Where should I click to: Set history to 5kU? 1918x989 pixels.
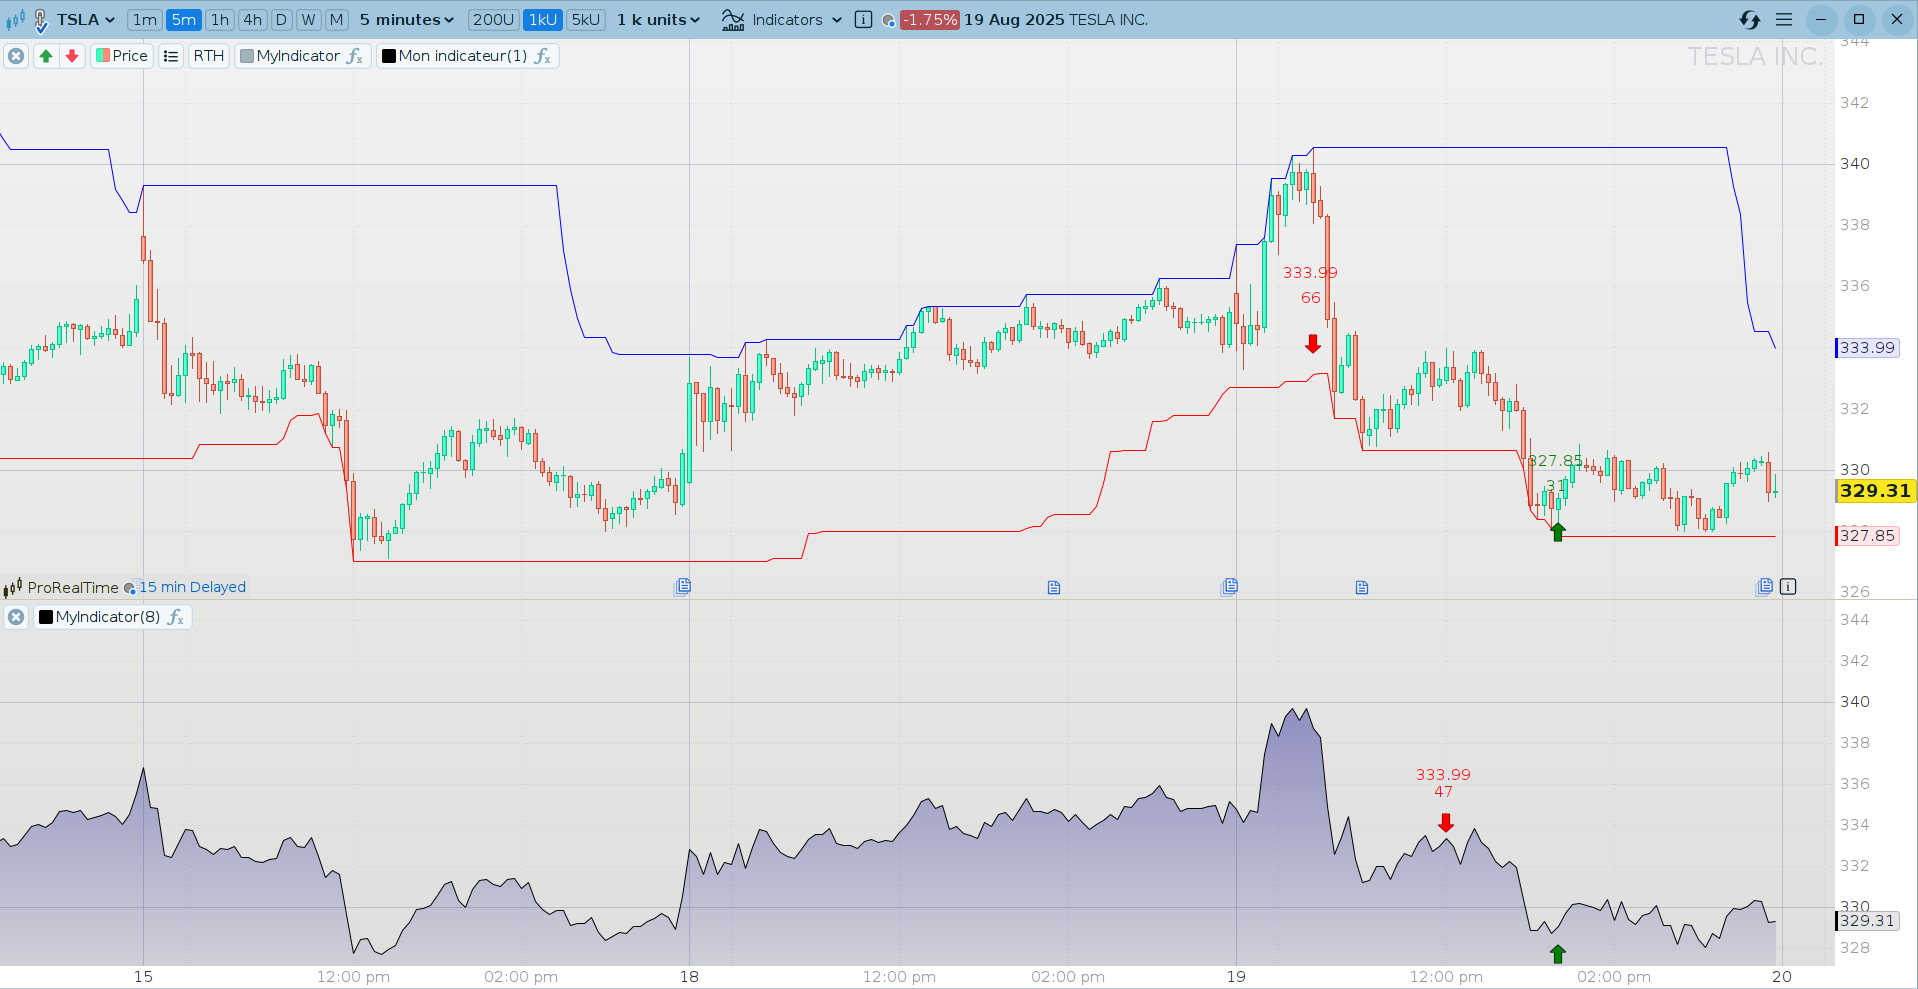586,20
